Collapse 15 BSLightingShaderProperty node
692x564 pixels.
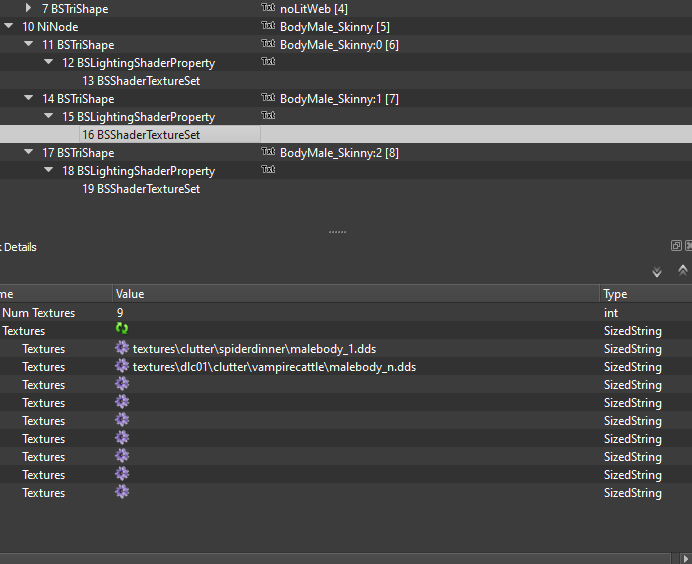click(49, 116)
